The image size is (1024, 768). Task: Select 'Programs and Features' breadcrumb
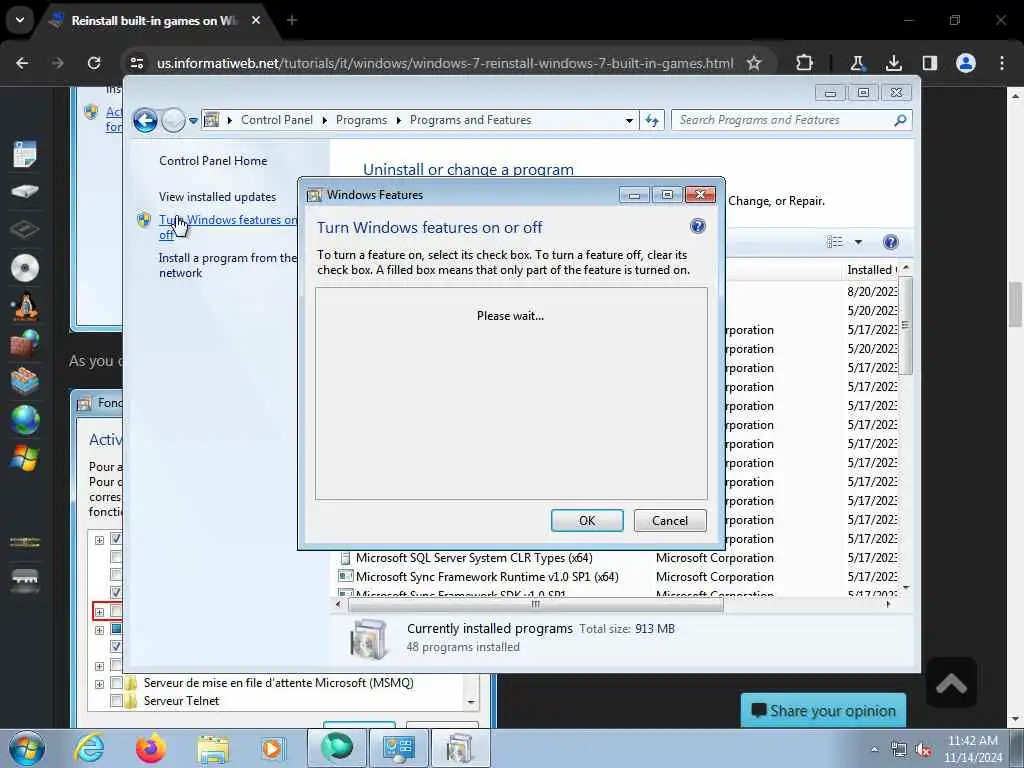pos(471,120)
